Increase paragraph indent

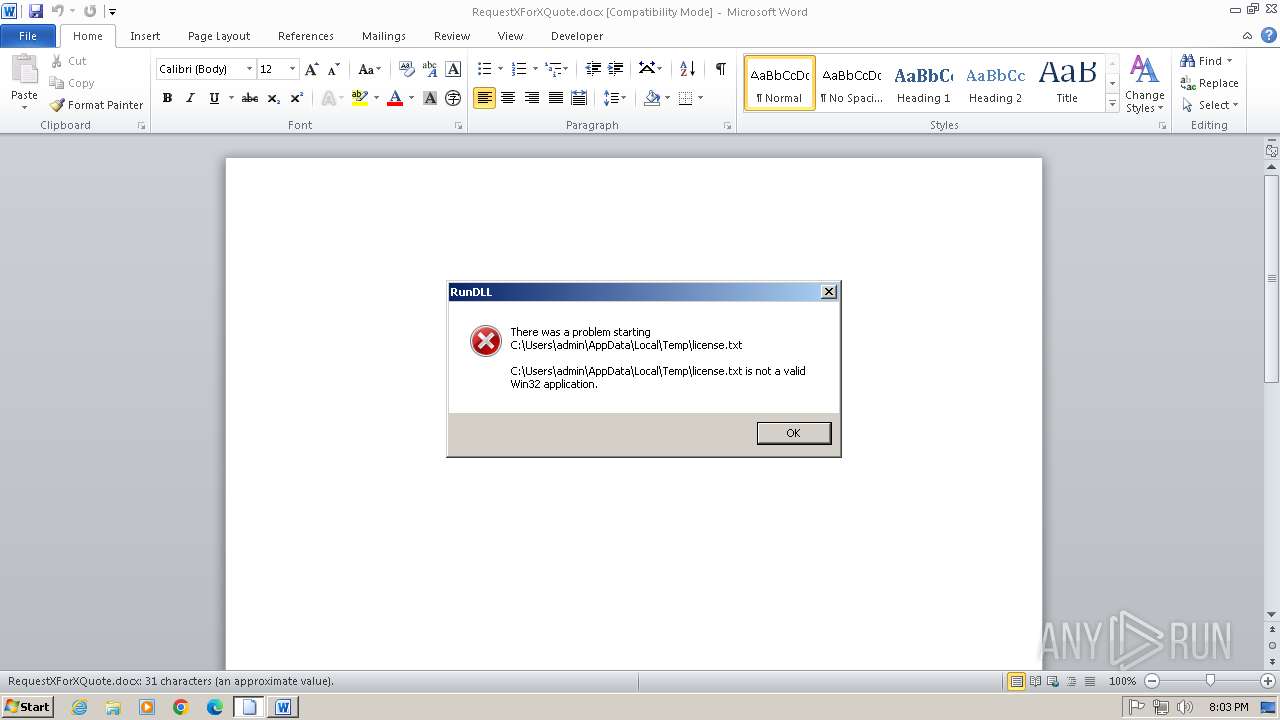[x=616, y=69]
